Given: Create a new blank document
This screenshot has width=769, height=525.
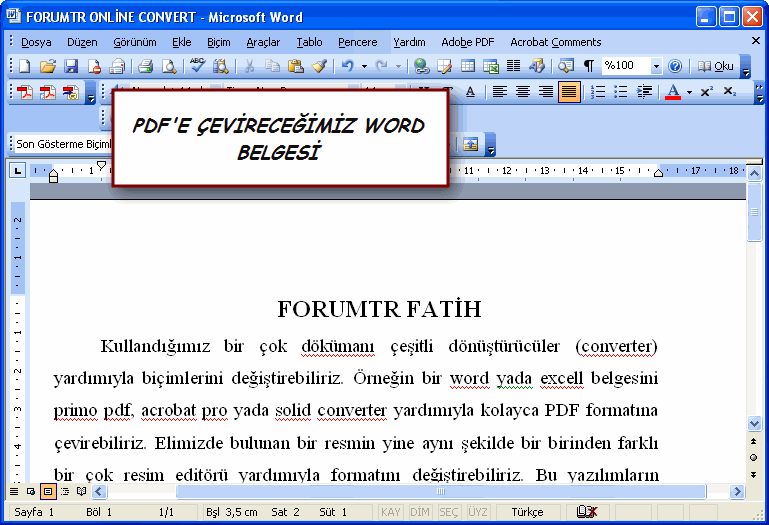Looking at the screenshot, I should [25, 66].
